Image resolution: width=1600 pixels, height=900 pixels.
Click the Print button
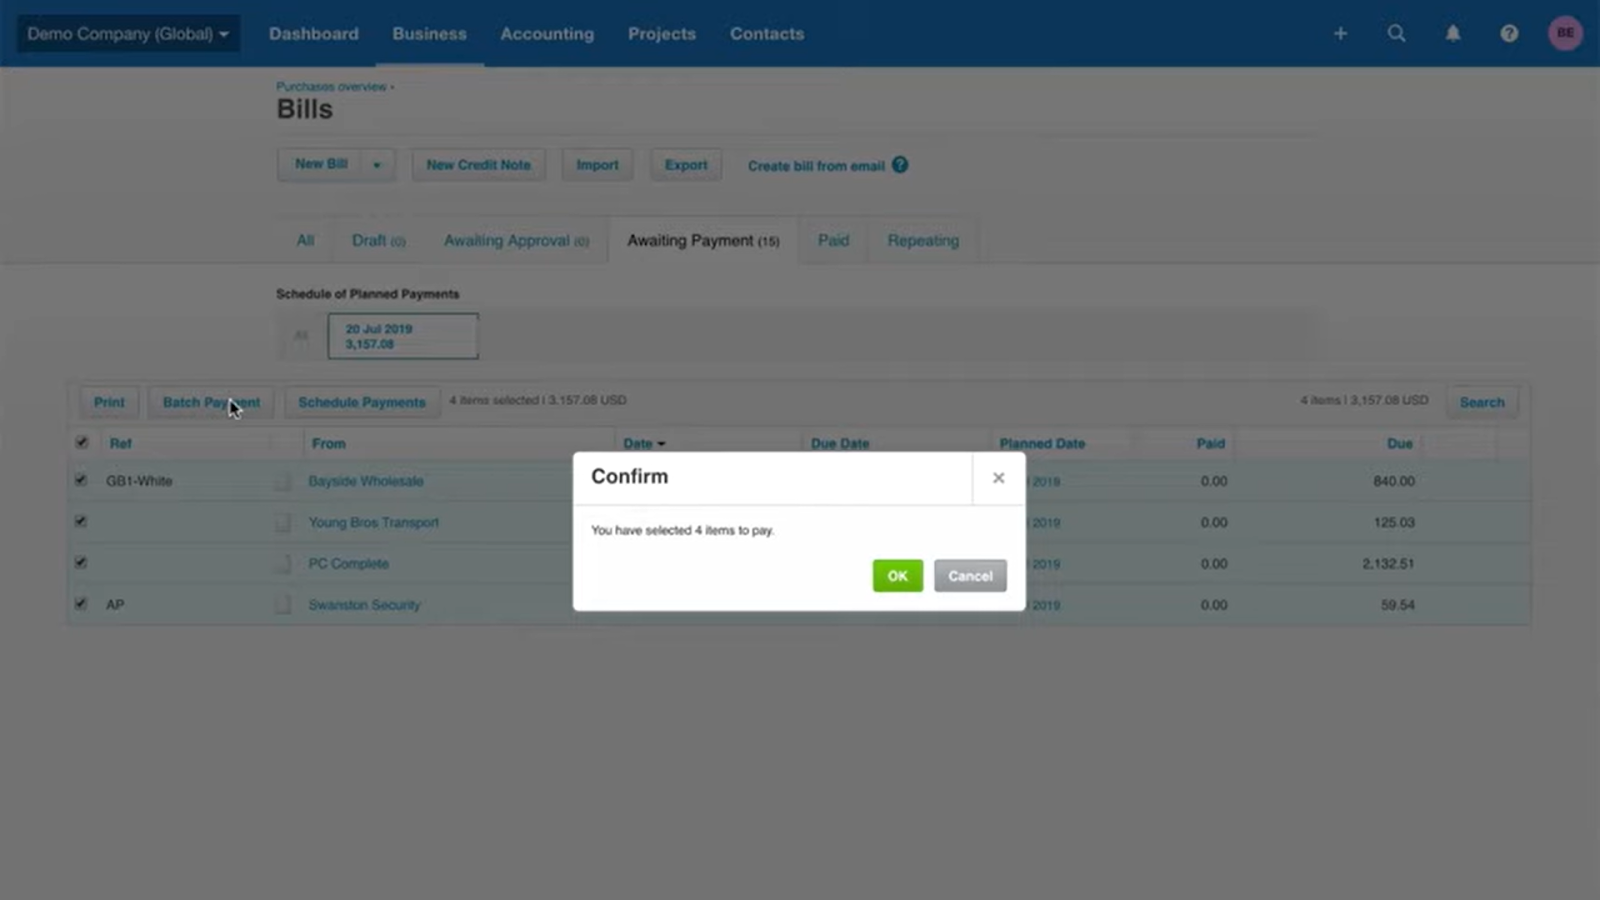pyautogui.click(x=109, y=402)
